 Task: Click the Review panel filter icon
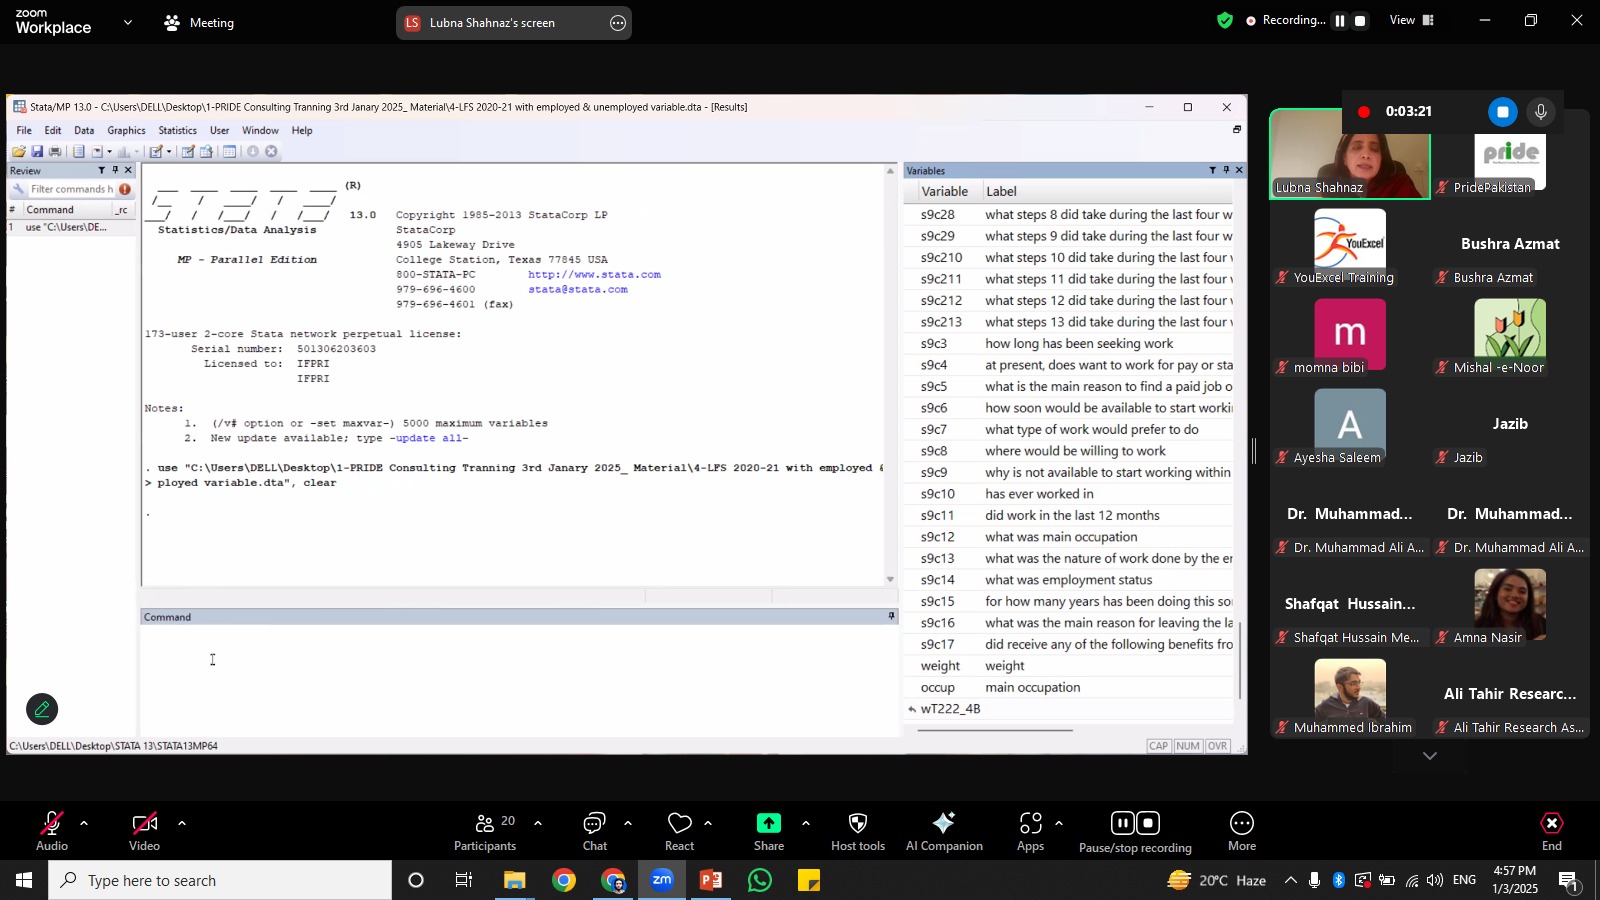(x=101, y=170)
